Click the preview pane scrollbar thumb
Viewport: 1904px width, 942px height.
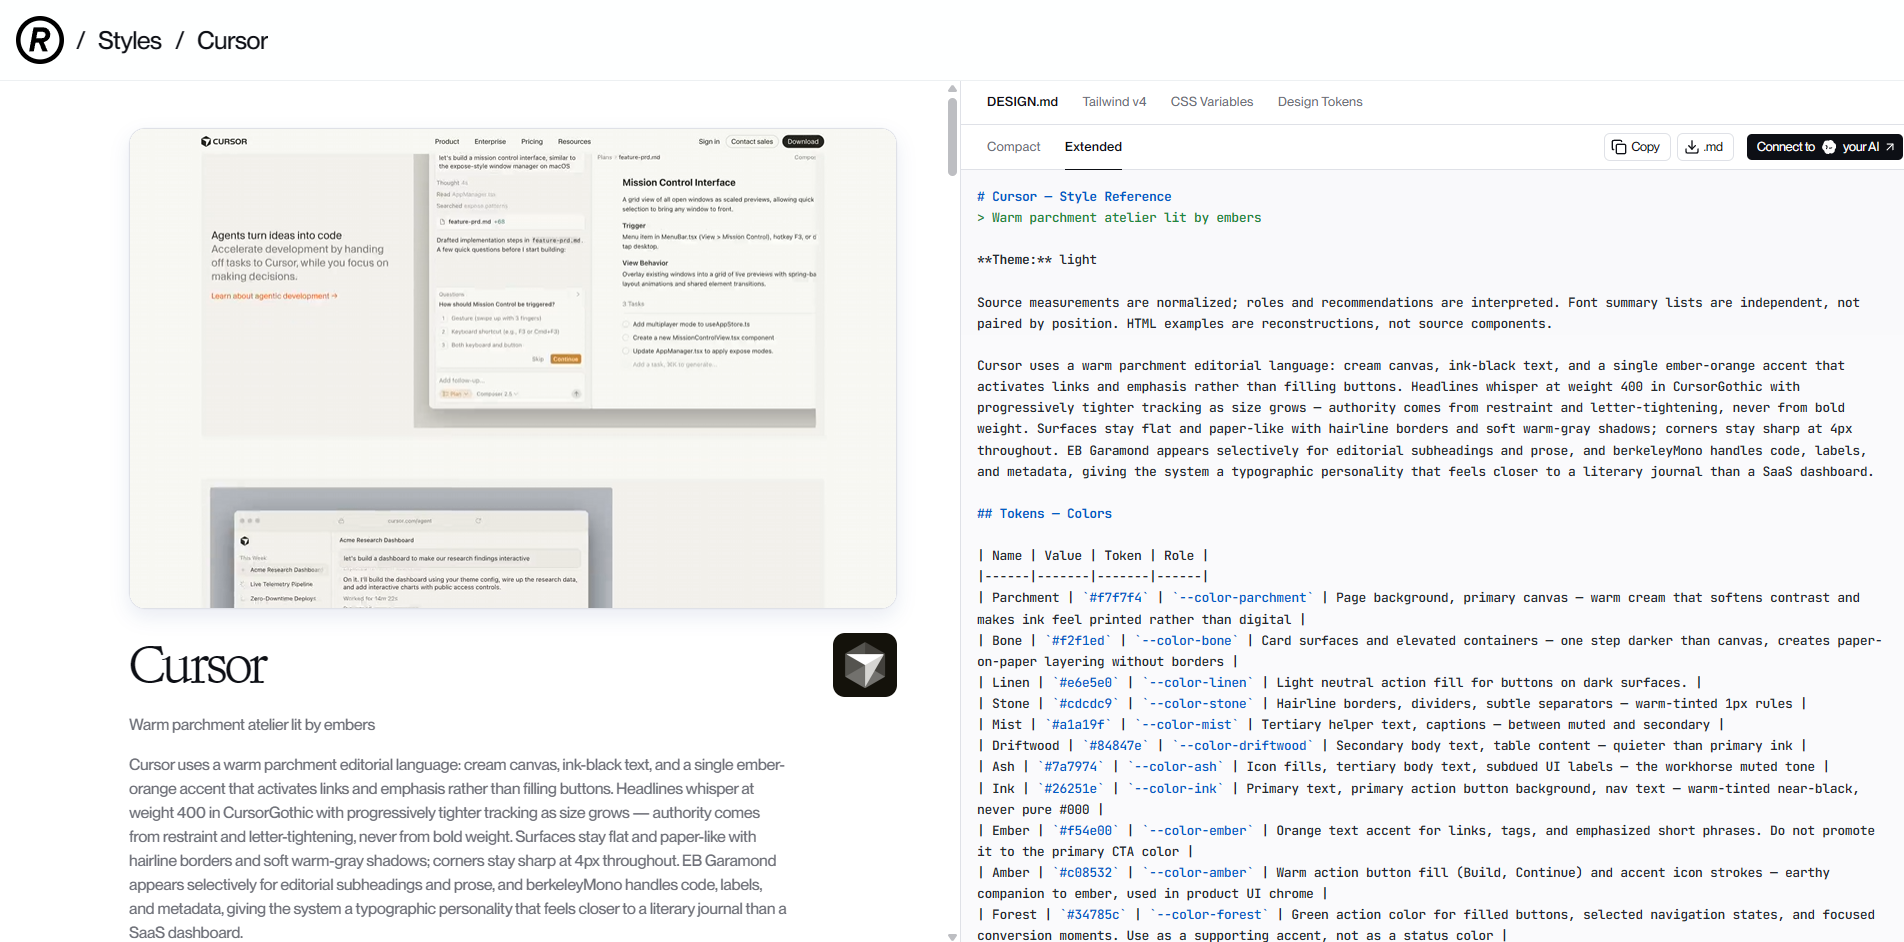tap(952, 136)
